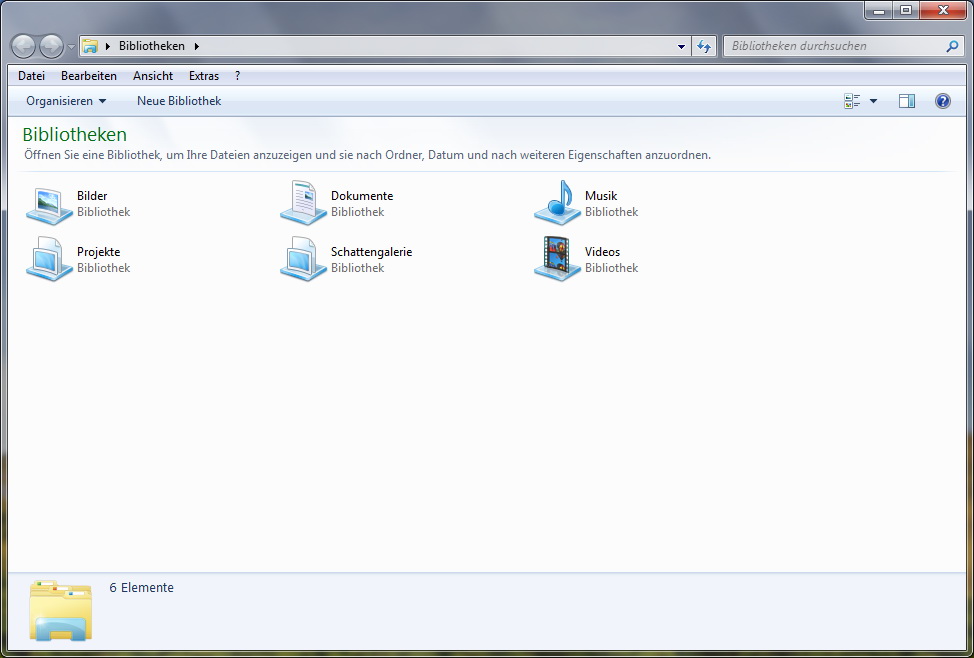The height and width of the screenshot is (658, 974).
Task: Minimize the Explorer window
Action: click(x=878, y=11)
